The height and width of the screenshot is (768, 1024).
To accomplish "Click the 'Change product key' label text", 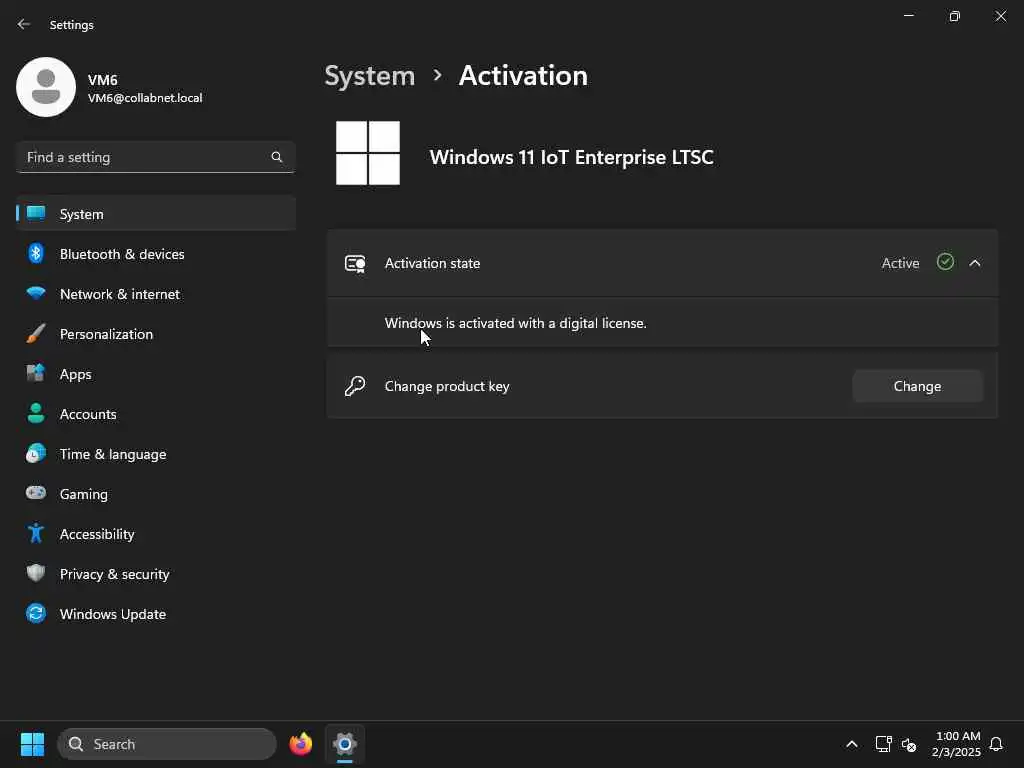I will (447, 387).
